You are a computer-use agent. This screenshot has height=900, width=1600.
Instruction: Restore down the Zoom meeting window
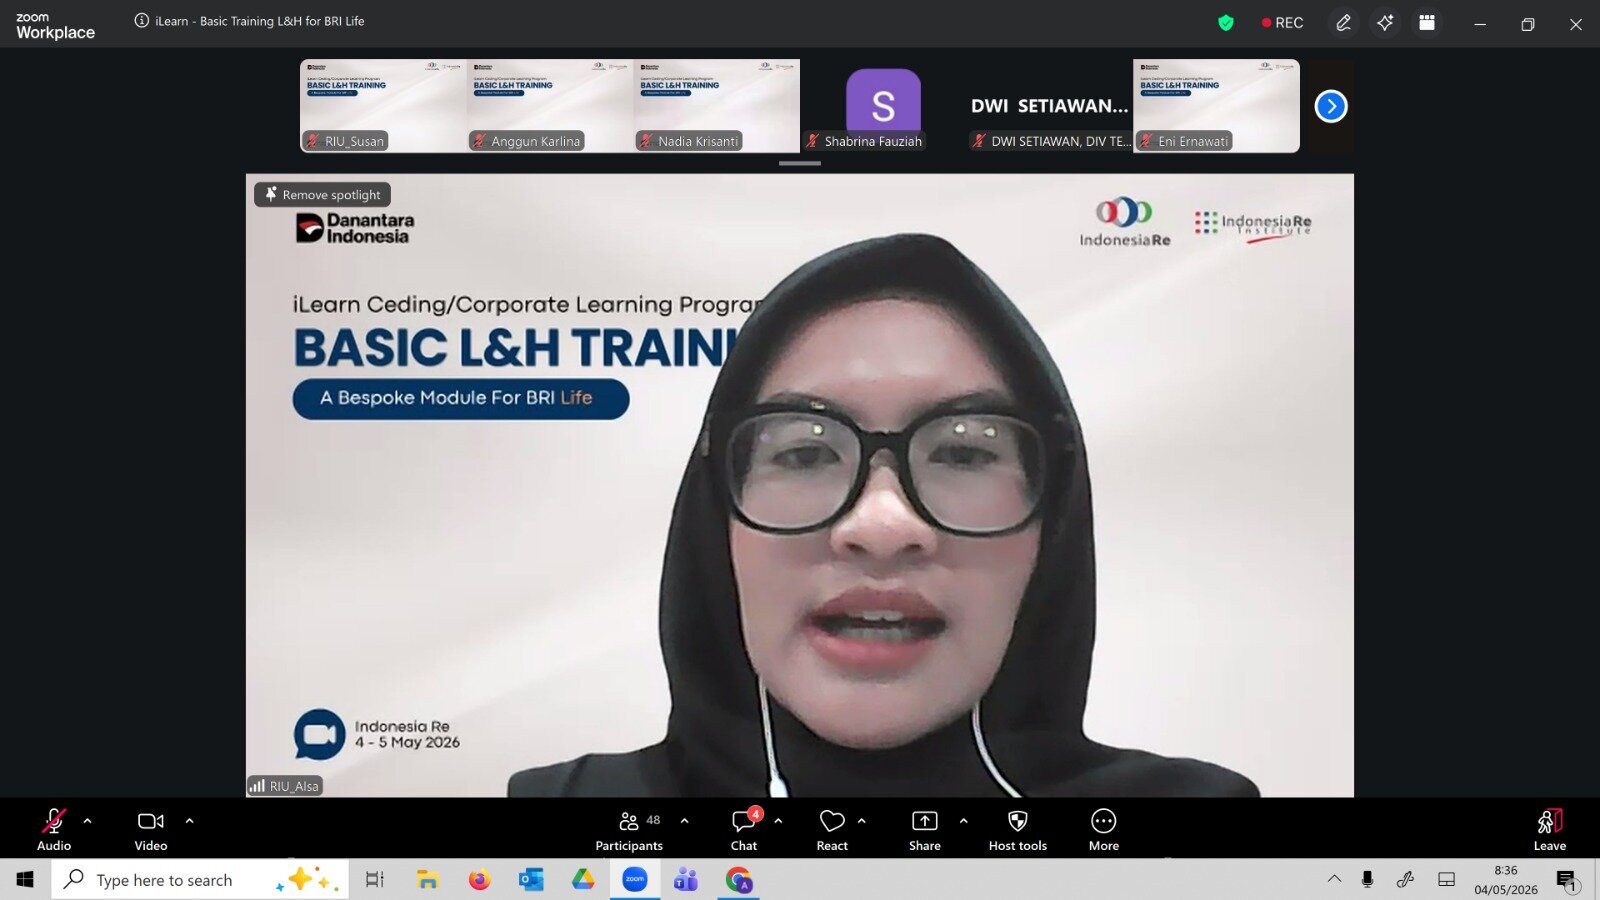[x=1528, y=24]
